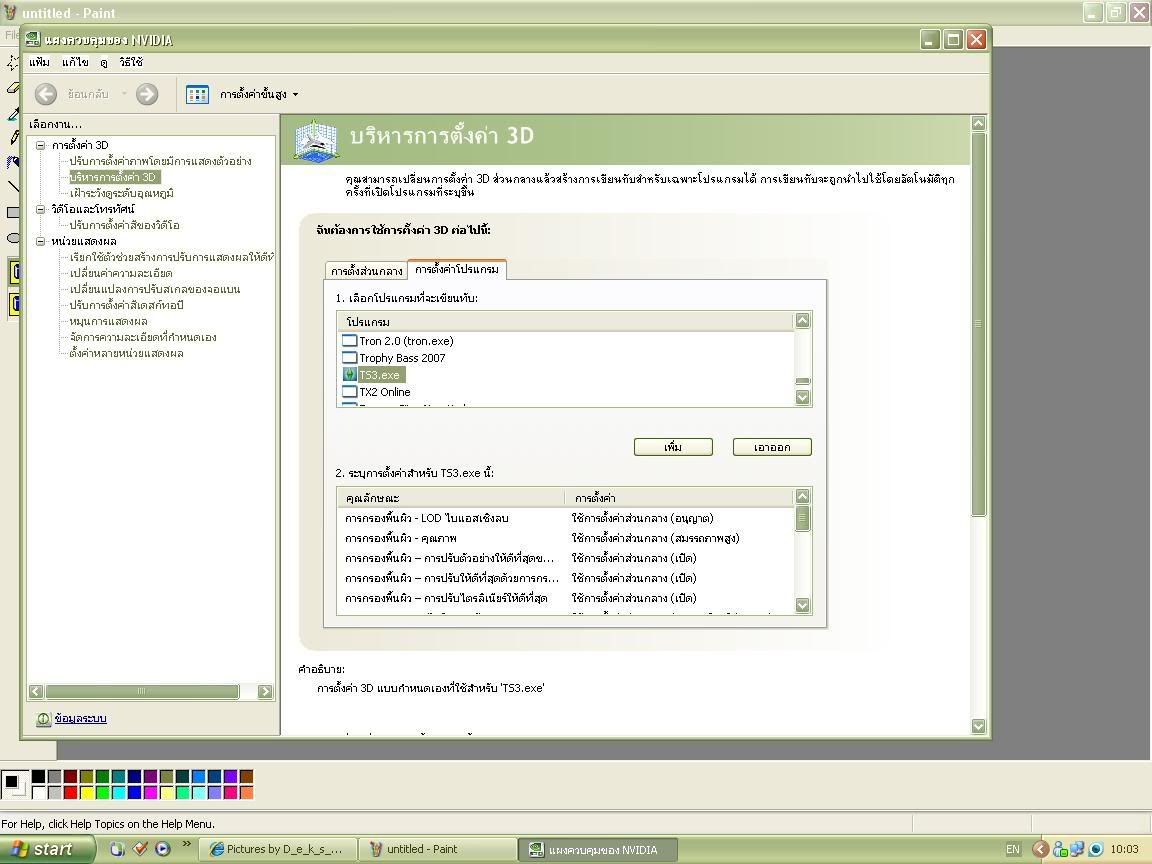The height and width of the screenshot is (864, 1152).
Task: Click the 3D settings header icon
Action: [316, 140]
